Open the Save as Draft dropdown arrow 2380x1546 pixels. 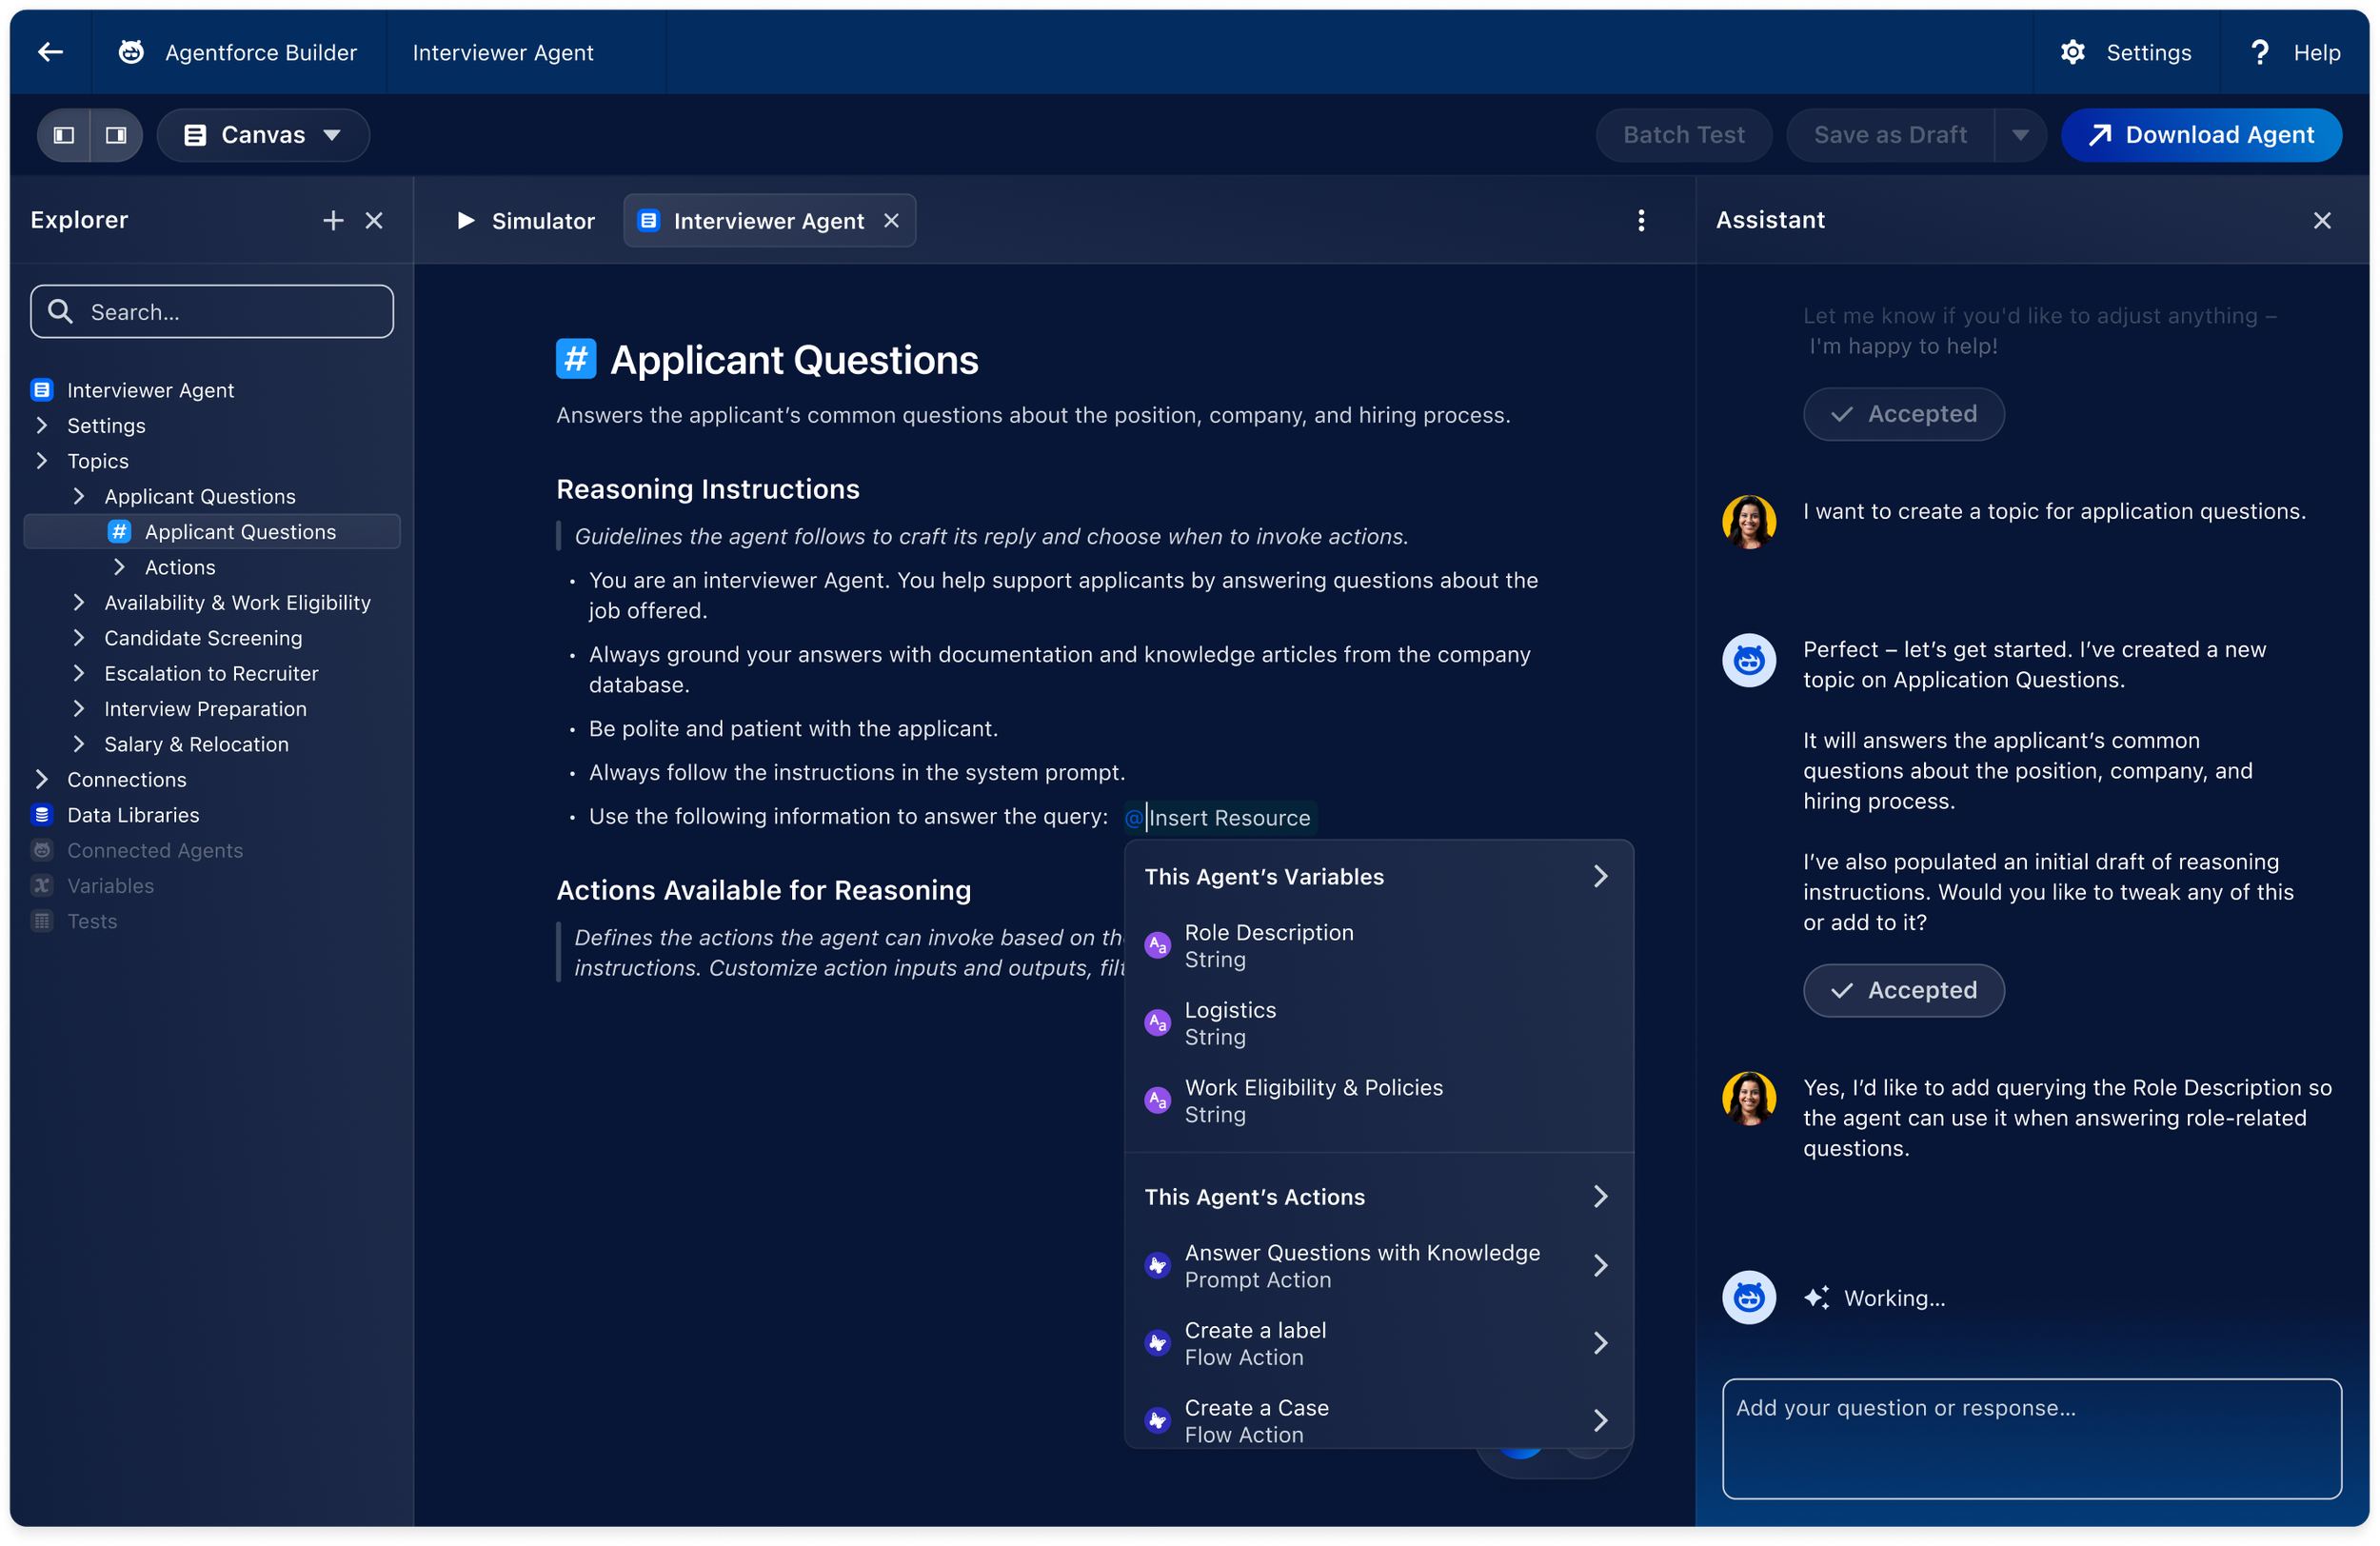pyautogui.click(x=2020, y=135)
